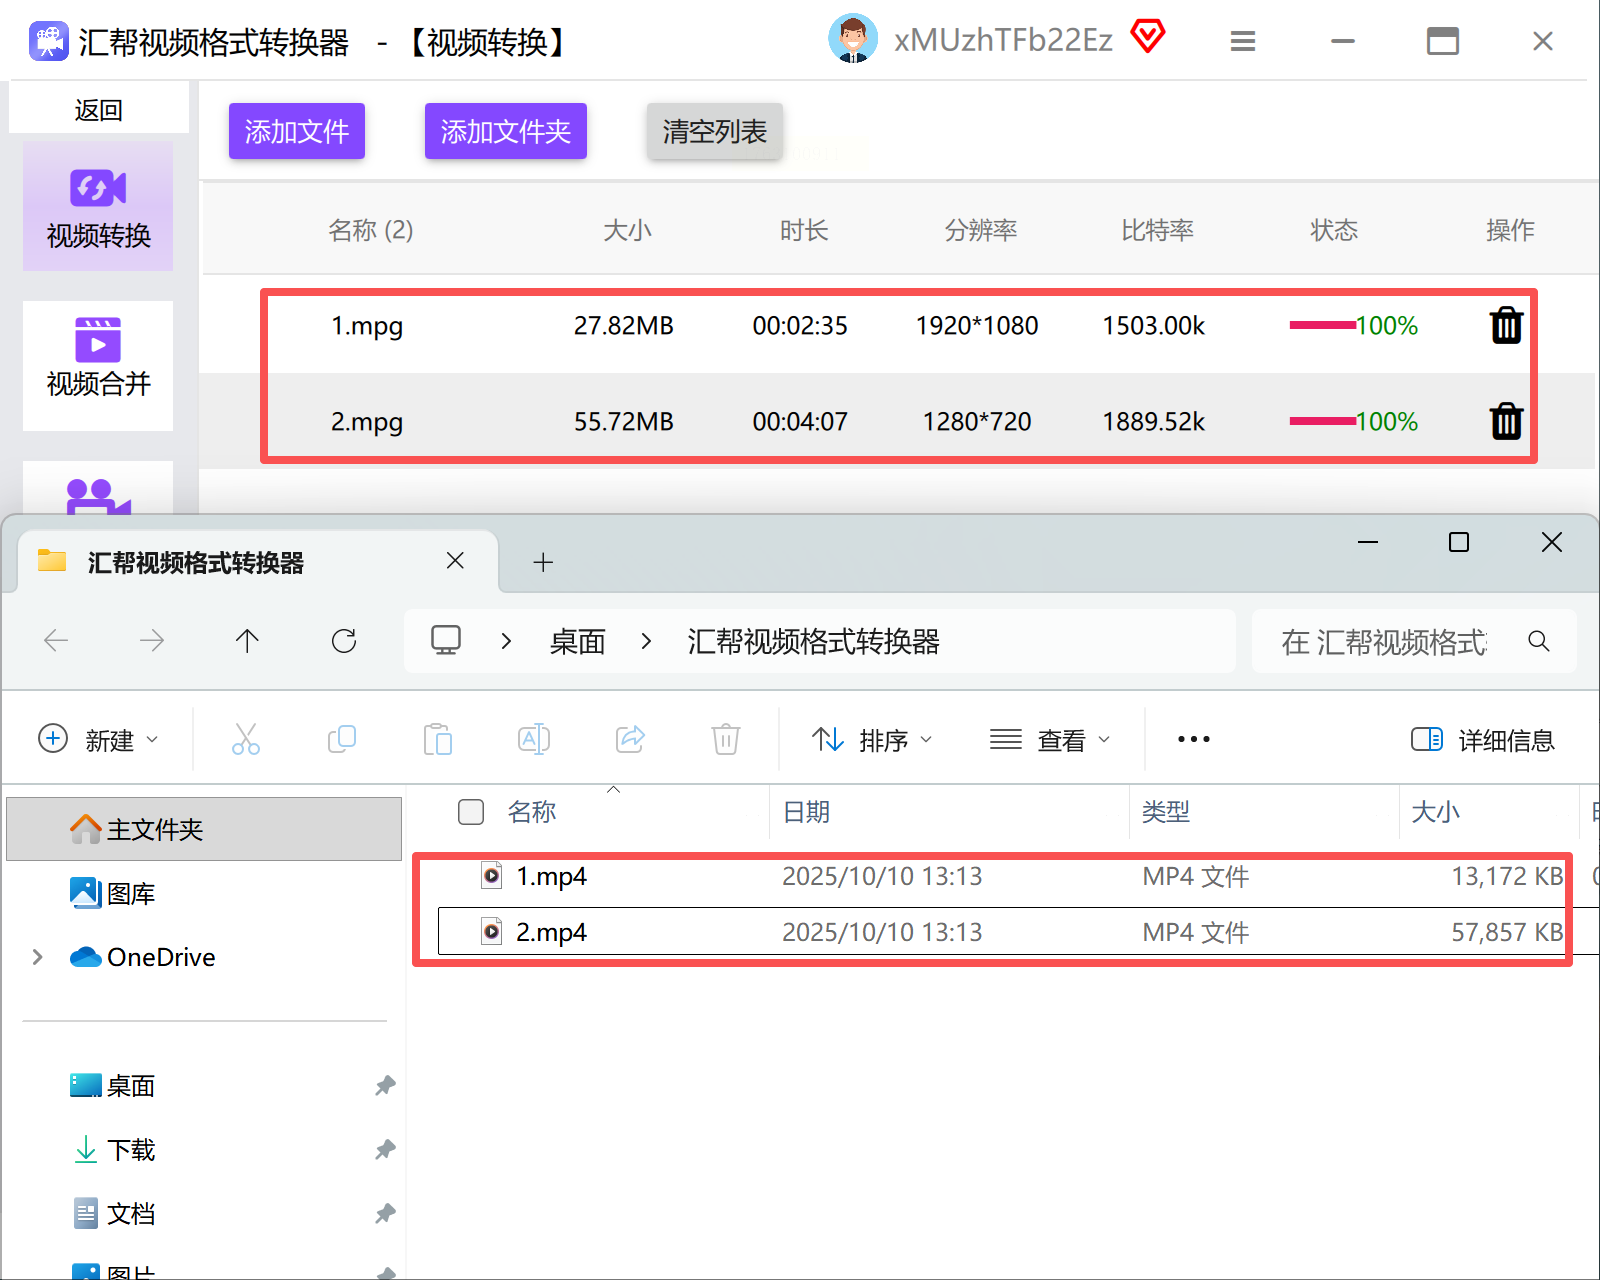Viewport: 1600px width, 1280px height.
Task: Open the 排序 sort dropdown
Action: coord(871,740)
